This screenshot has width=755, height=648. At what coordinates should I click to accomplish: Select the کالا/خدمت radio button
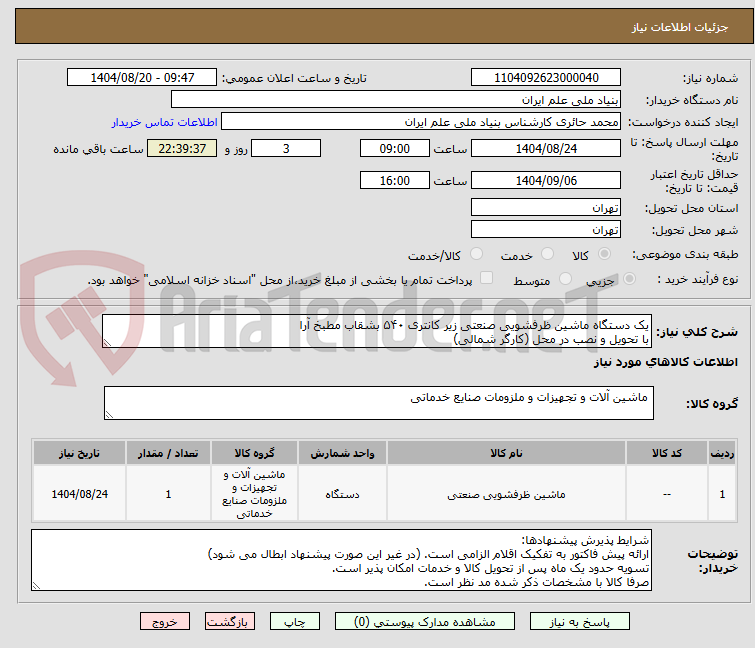(x=476, y=254)
